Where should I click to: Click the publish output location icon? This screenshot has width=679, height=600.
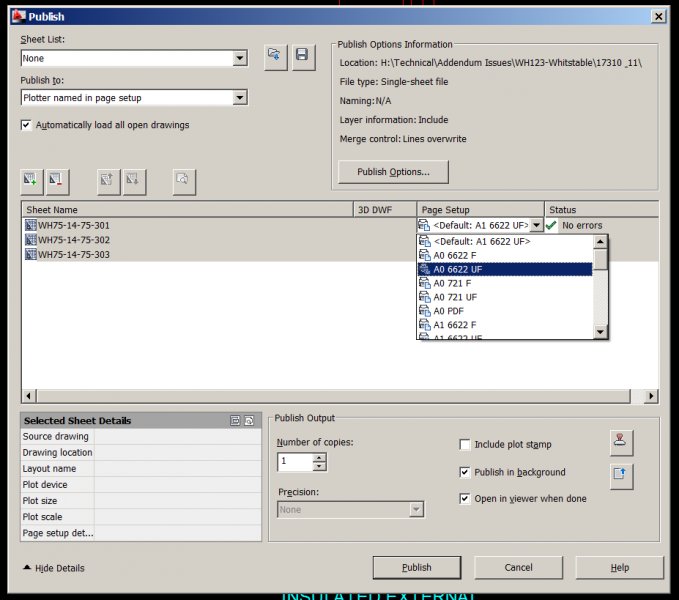click(621, 476)
